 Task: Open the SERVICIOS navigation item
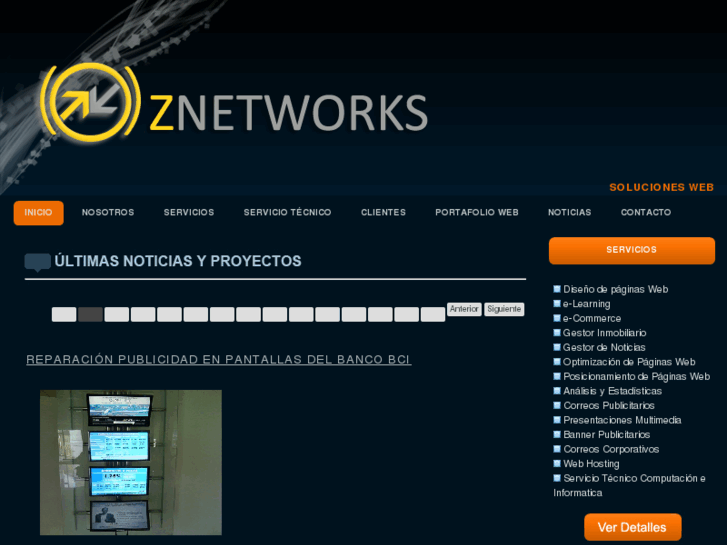(189, 212)
